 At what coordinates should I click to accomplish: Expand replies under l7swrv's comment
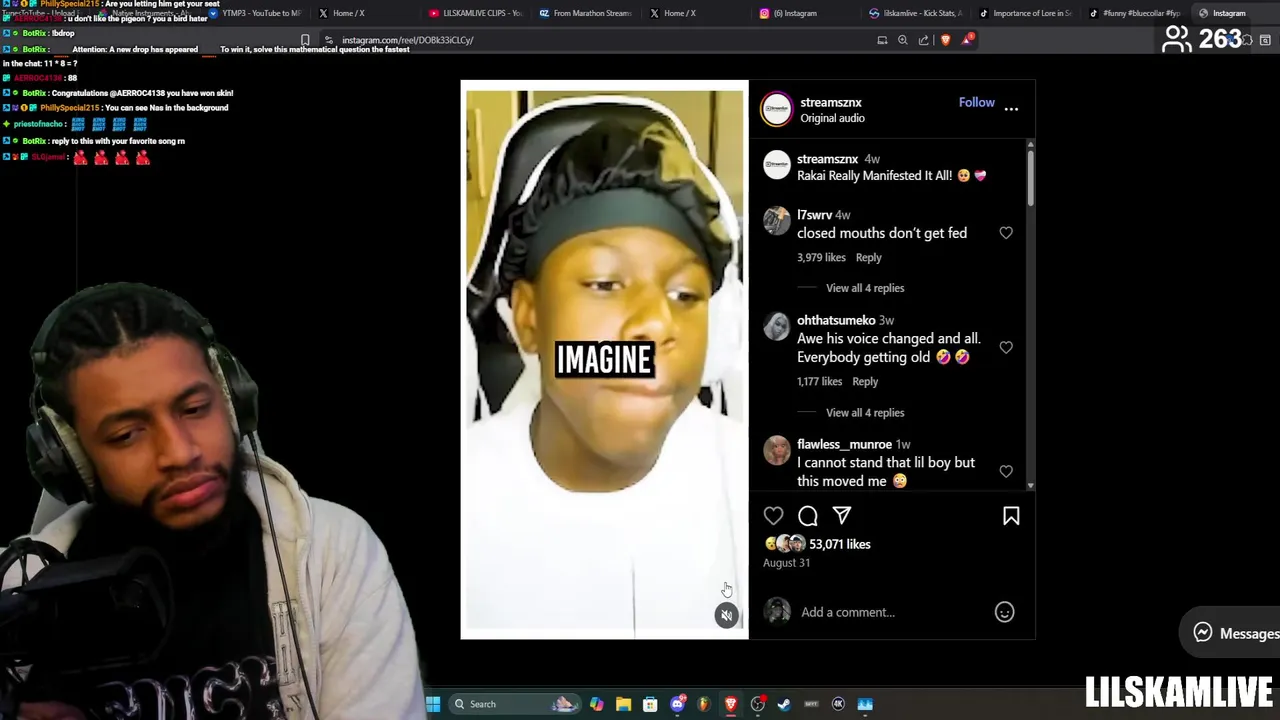(x=865, y=288)
